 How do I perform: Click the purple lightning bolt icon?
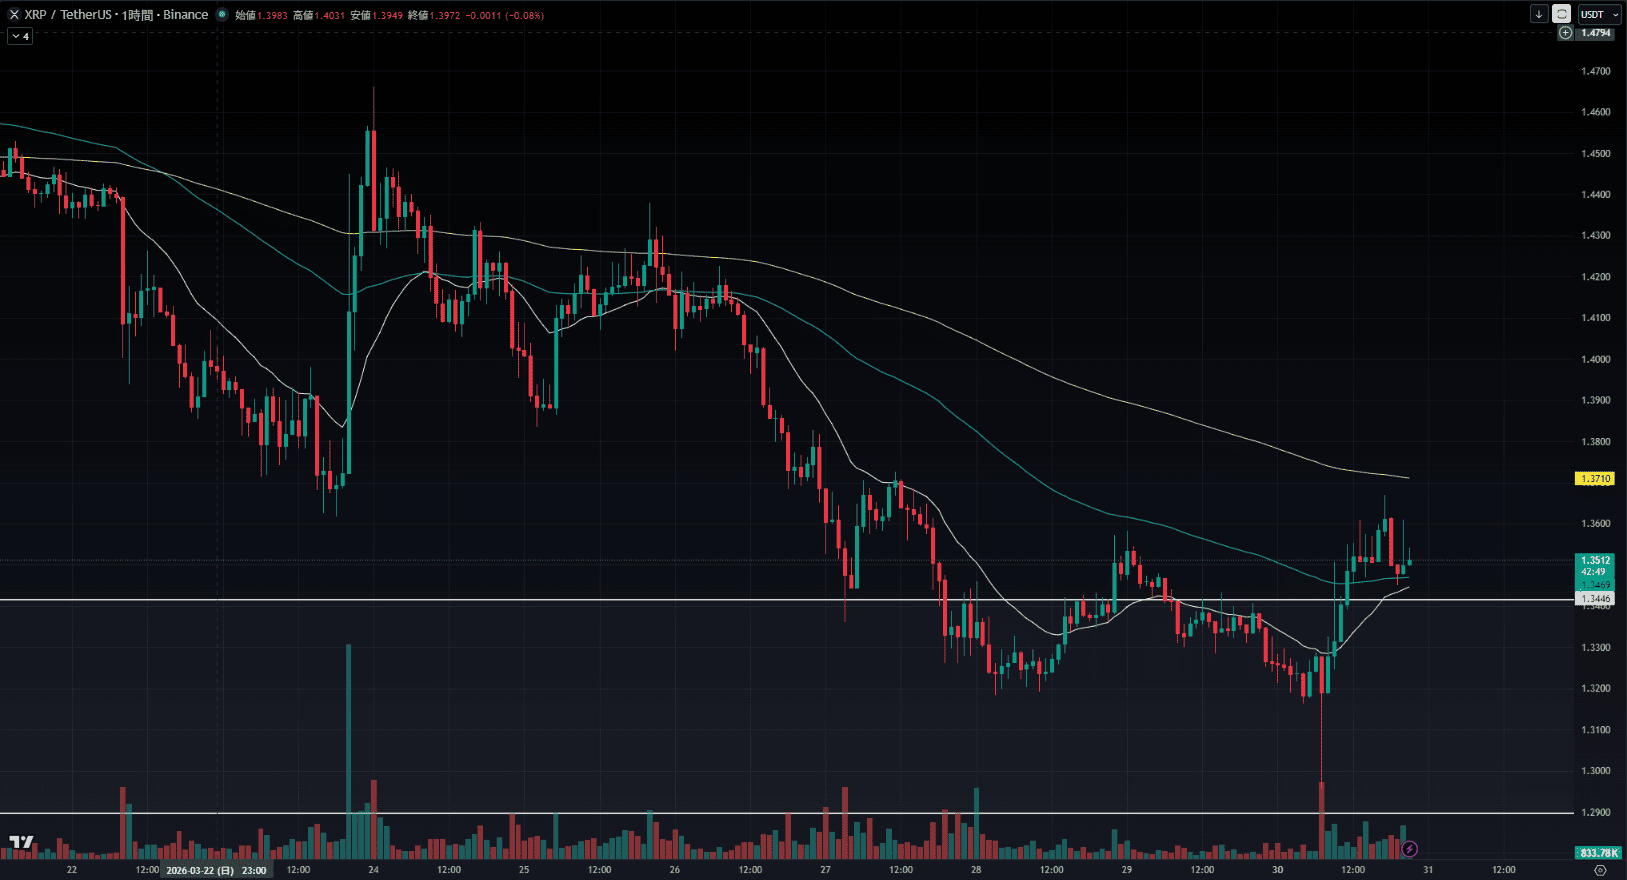(x=1410, y=849)
